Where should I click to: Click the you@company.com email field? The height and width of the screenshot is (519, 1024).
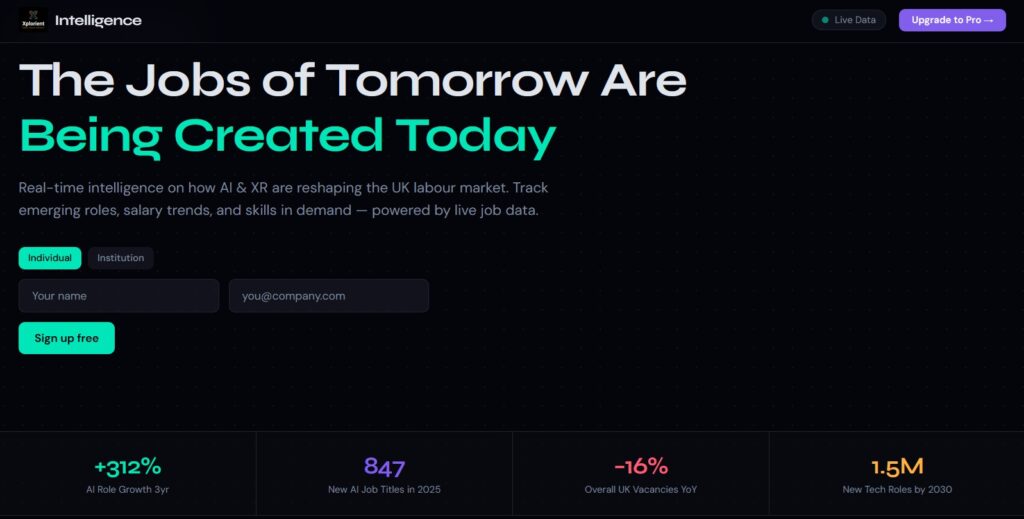pos(328,296)
